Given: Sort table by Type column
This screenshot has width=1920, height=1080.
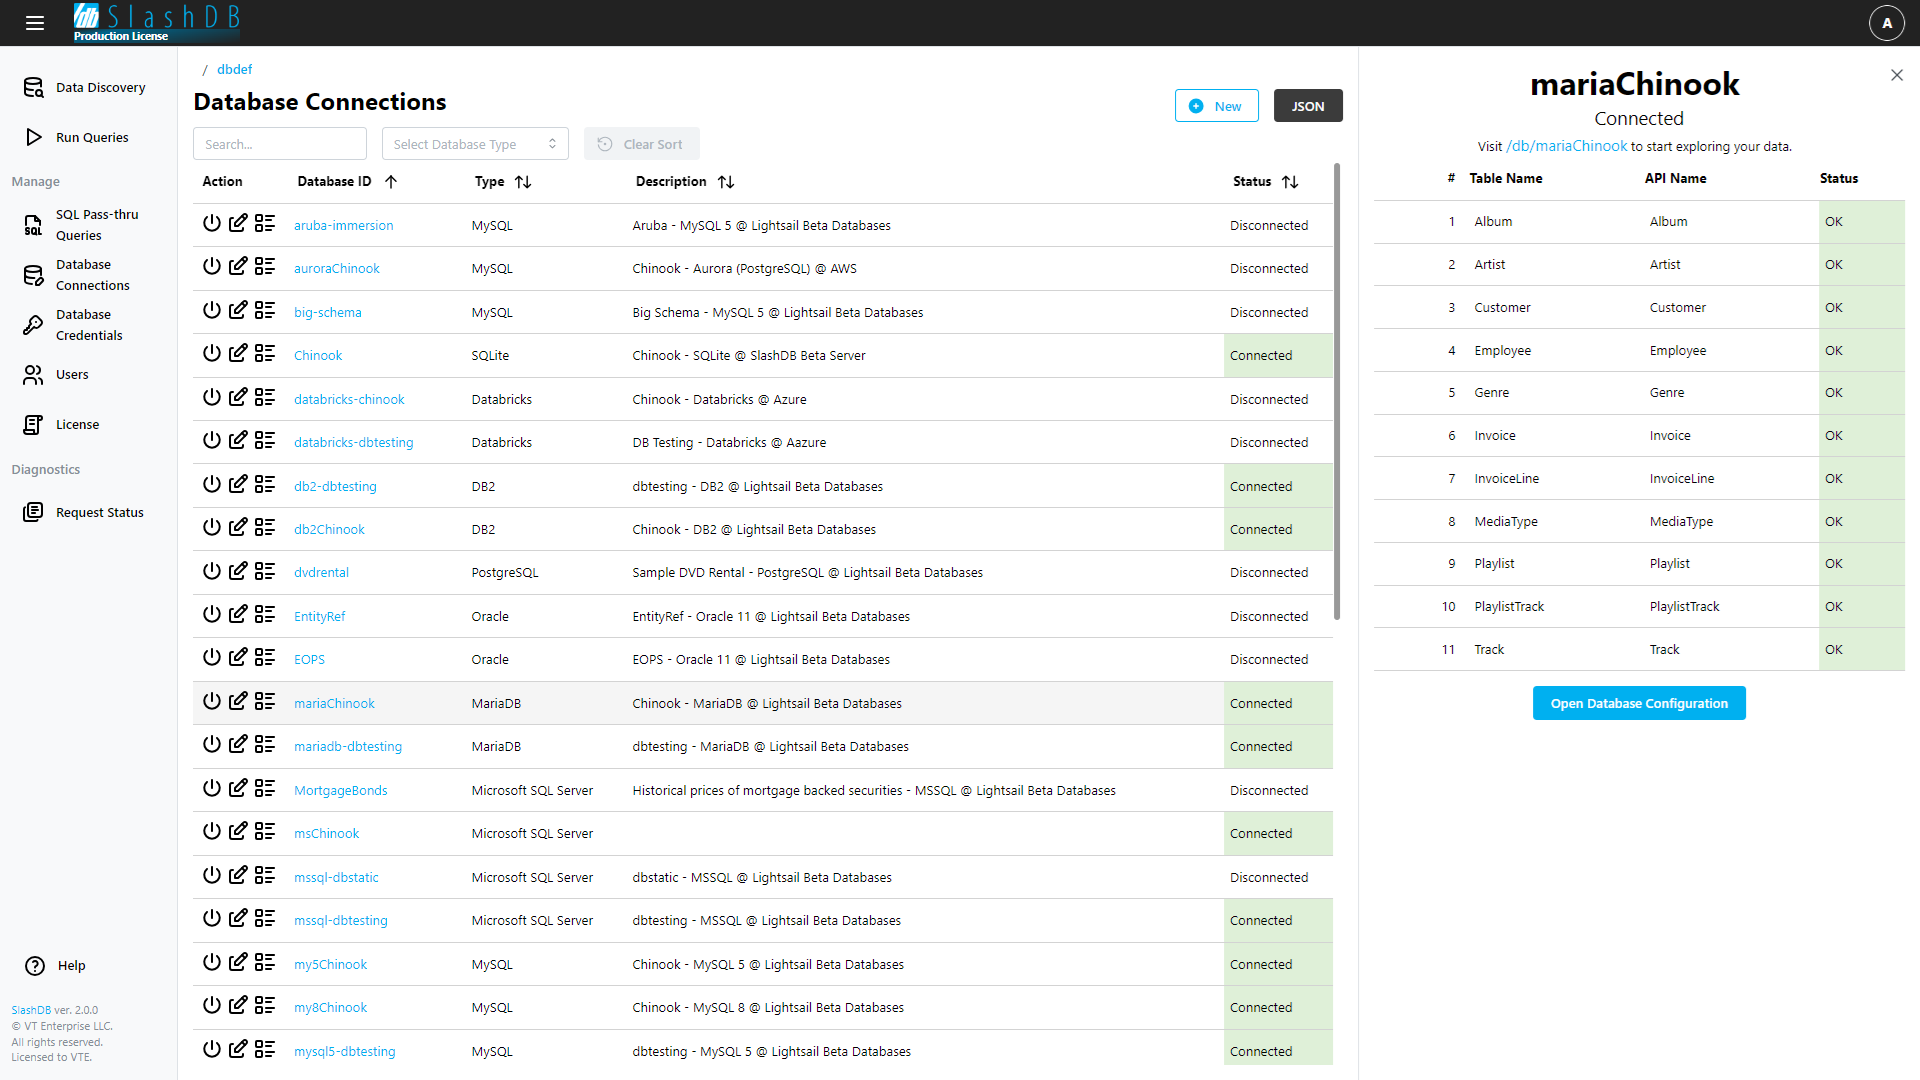Looking at the screenshot, I should (523, 182).
